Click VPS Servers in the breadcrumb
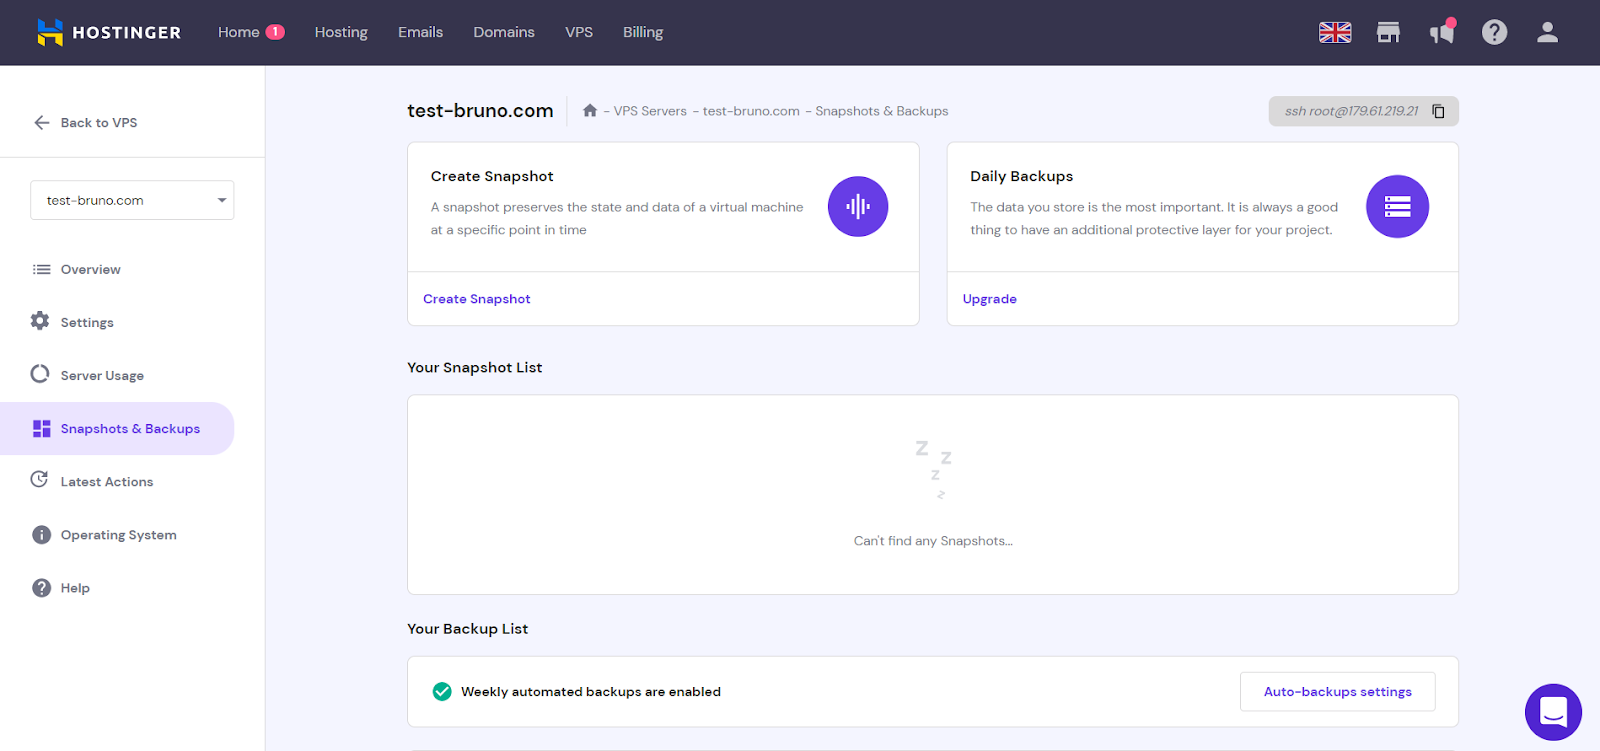This screenshot has width=1600, height=751. click(x=650, y=111)
